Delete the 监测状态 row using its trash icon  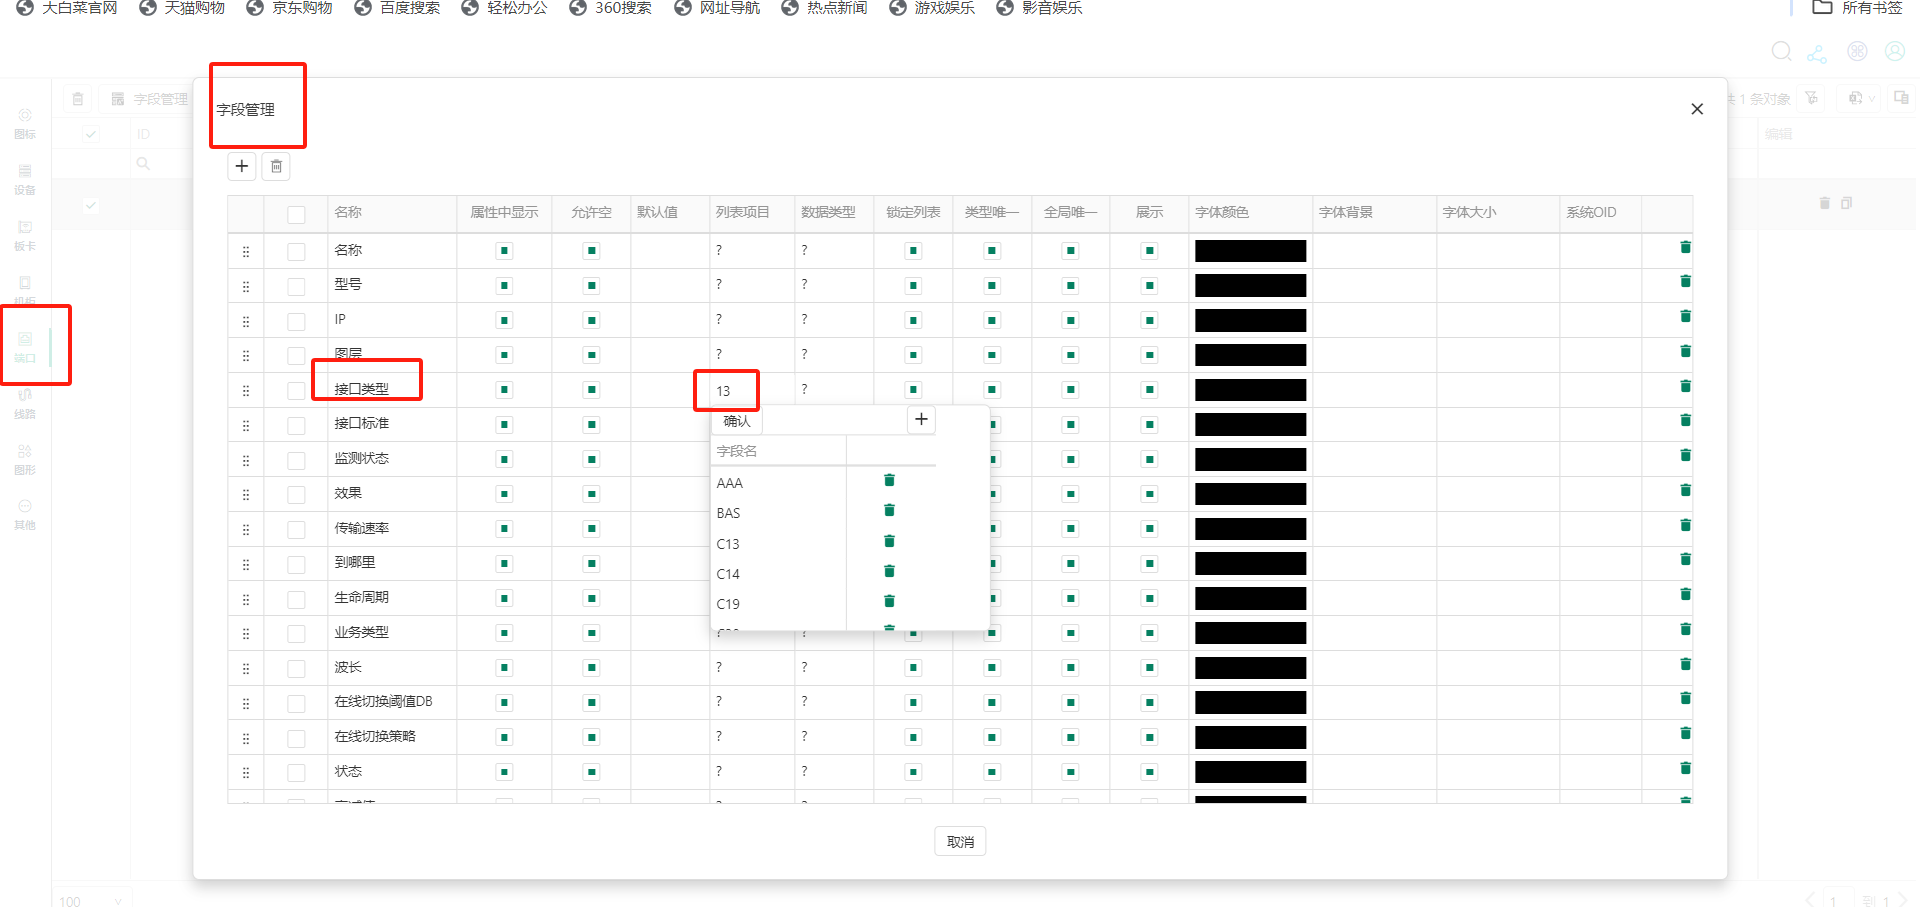(1685, 456)
